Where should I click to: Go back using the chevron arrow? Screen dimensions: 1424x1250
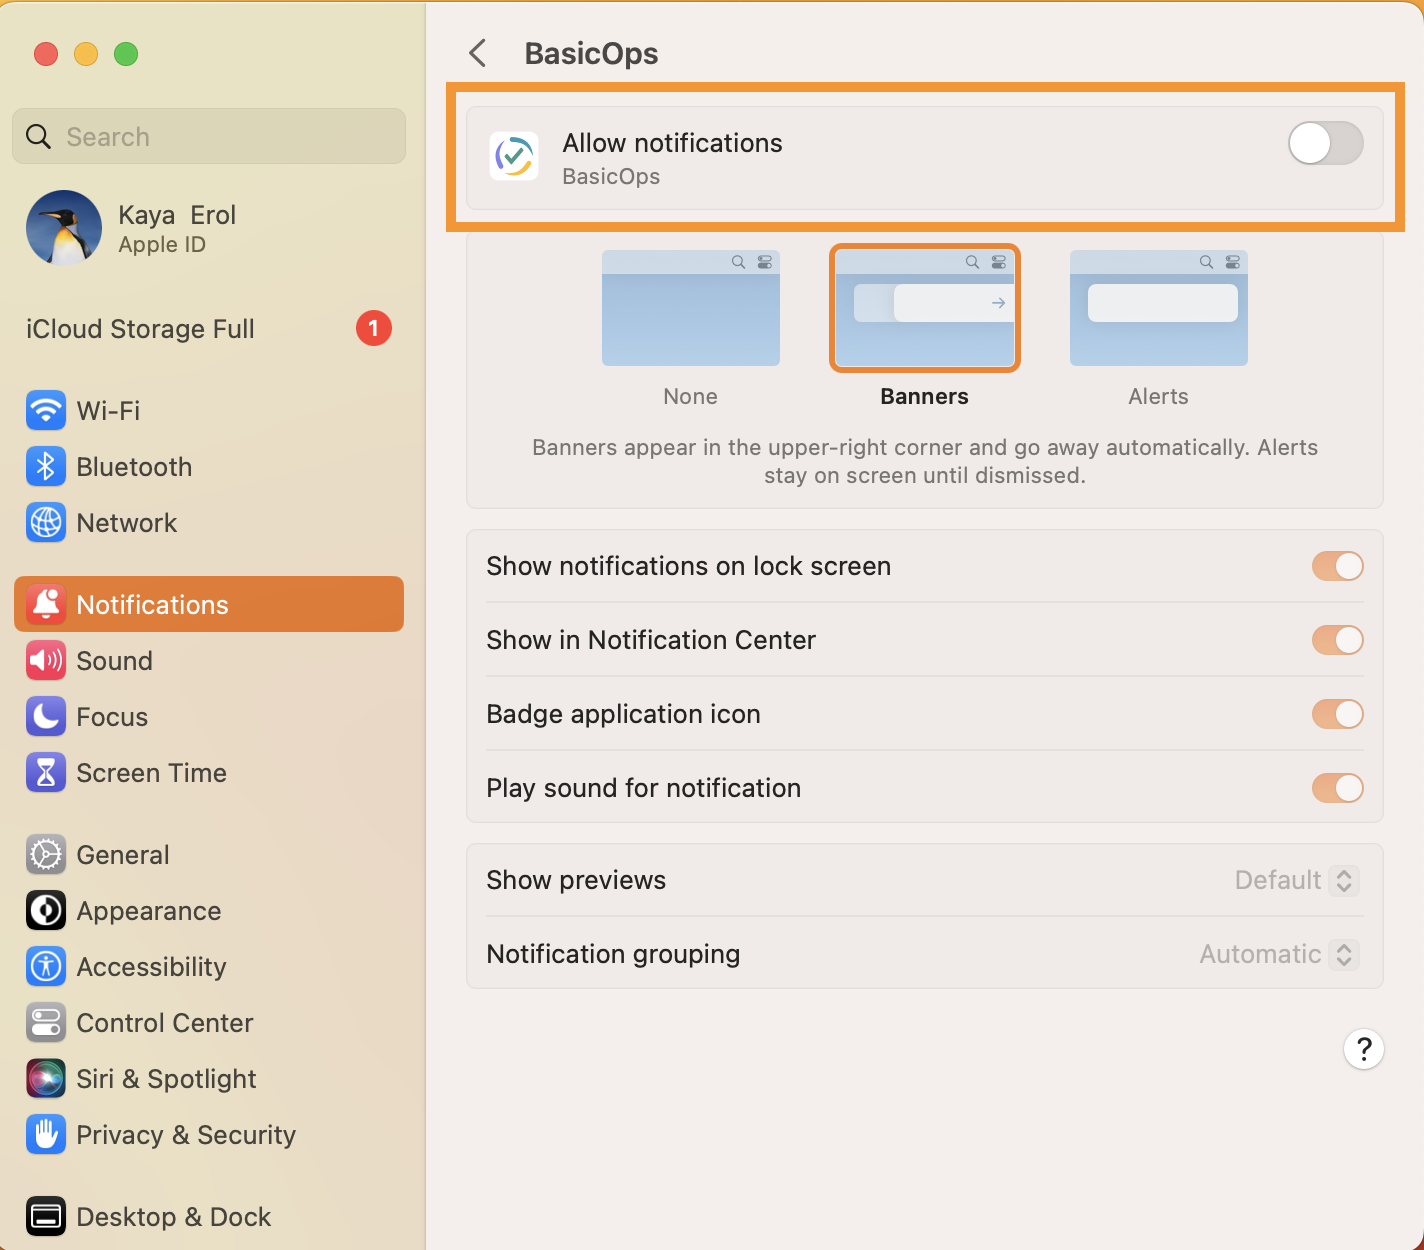point(478,53)
